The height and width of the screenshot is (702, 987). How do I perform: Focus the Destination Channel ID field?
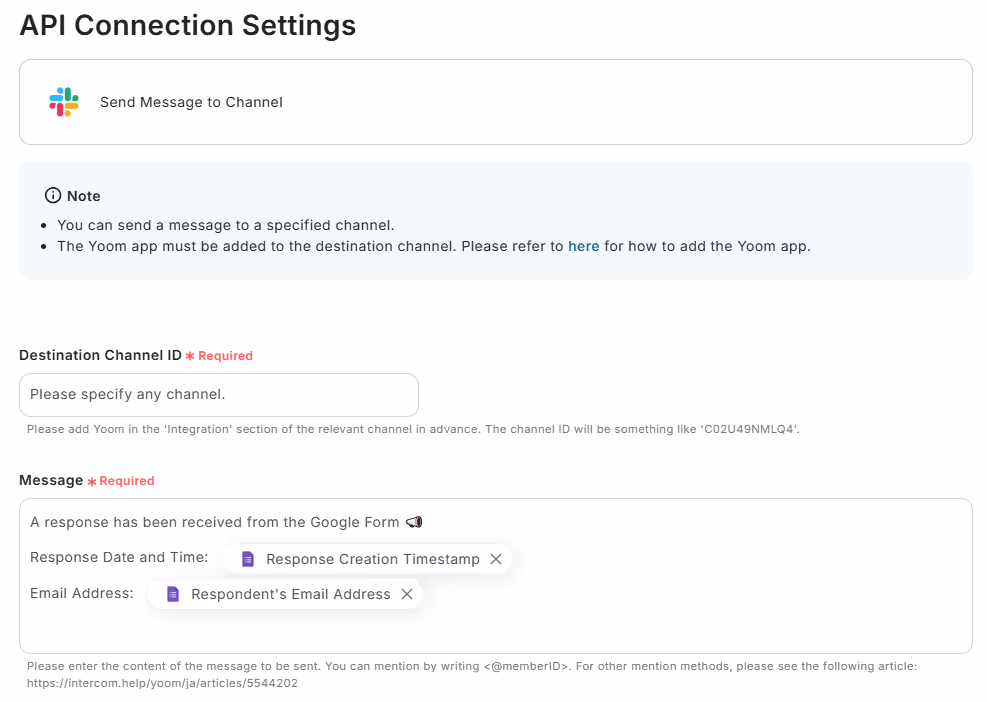[x=218, y=395]
